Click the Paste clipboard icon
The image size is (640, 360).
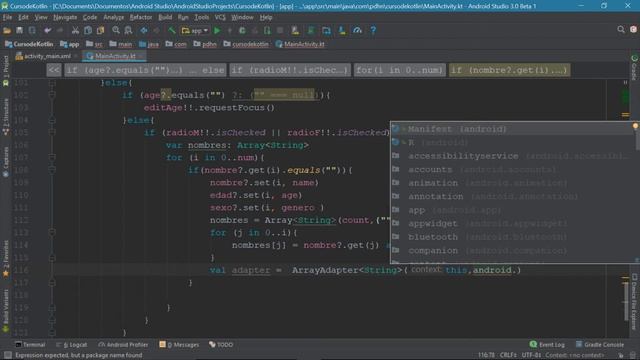[100, 31]
